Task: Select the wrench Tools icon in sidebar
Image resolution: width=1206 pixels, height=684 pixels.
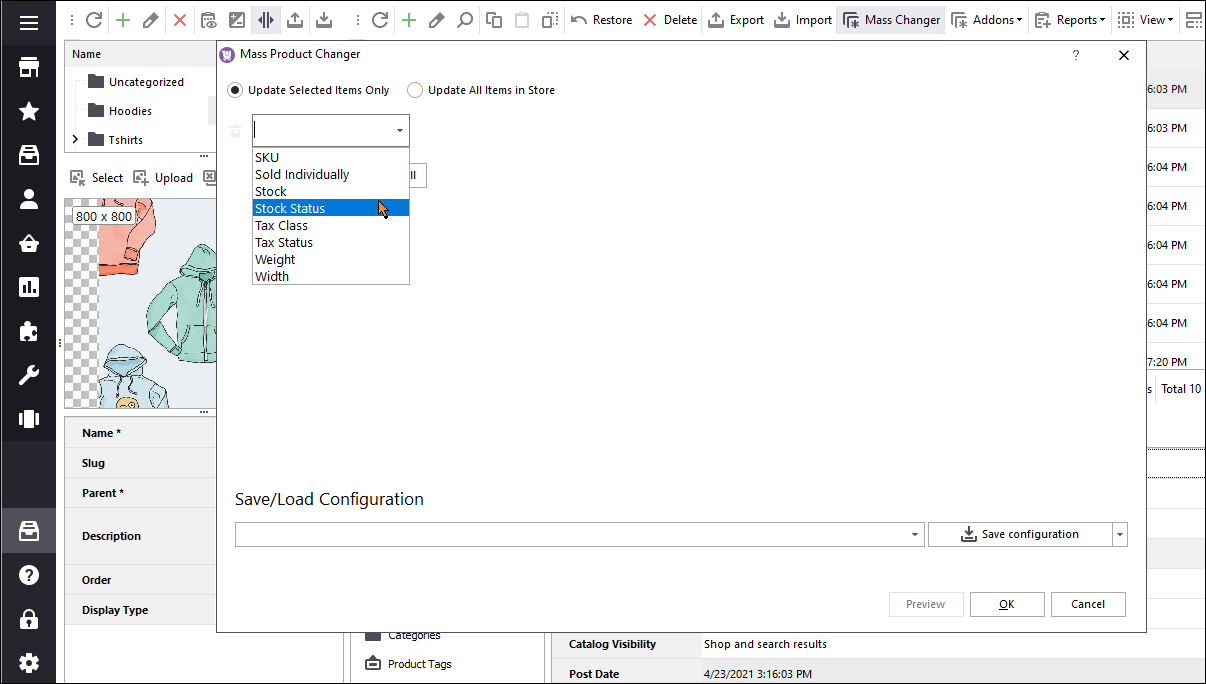Action: pyautogui.click(x=29, y=374)
